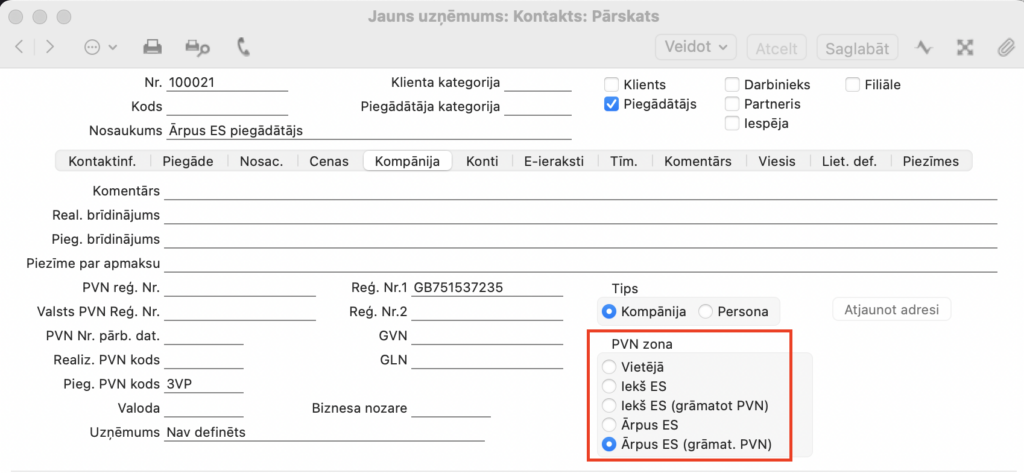The image size is (1024, 473).
Task: Click into the Komentārs input field
Action: 580,190
